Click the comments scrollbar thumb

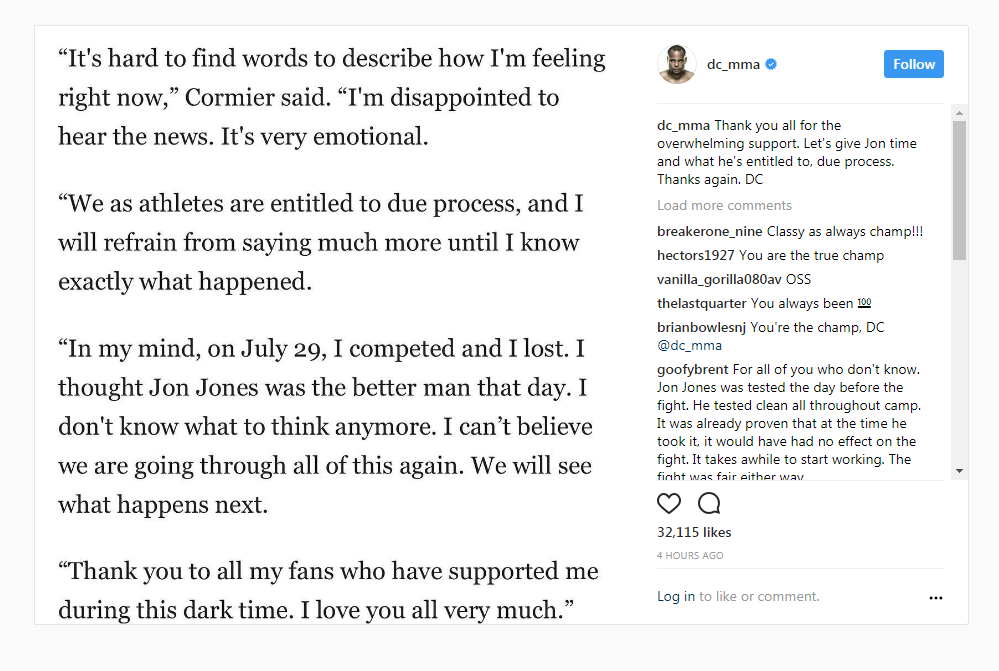click(959, 190)
